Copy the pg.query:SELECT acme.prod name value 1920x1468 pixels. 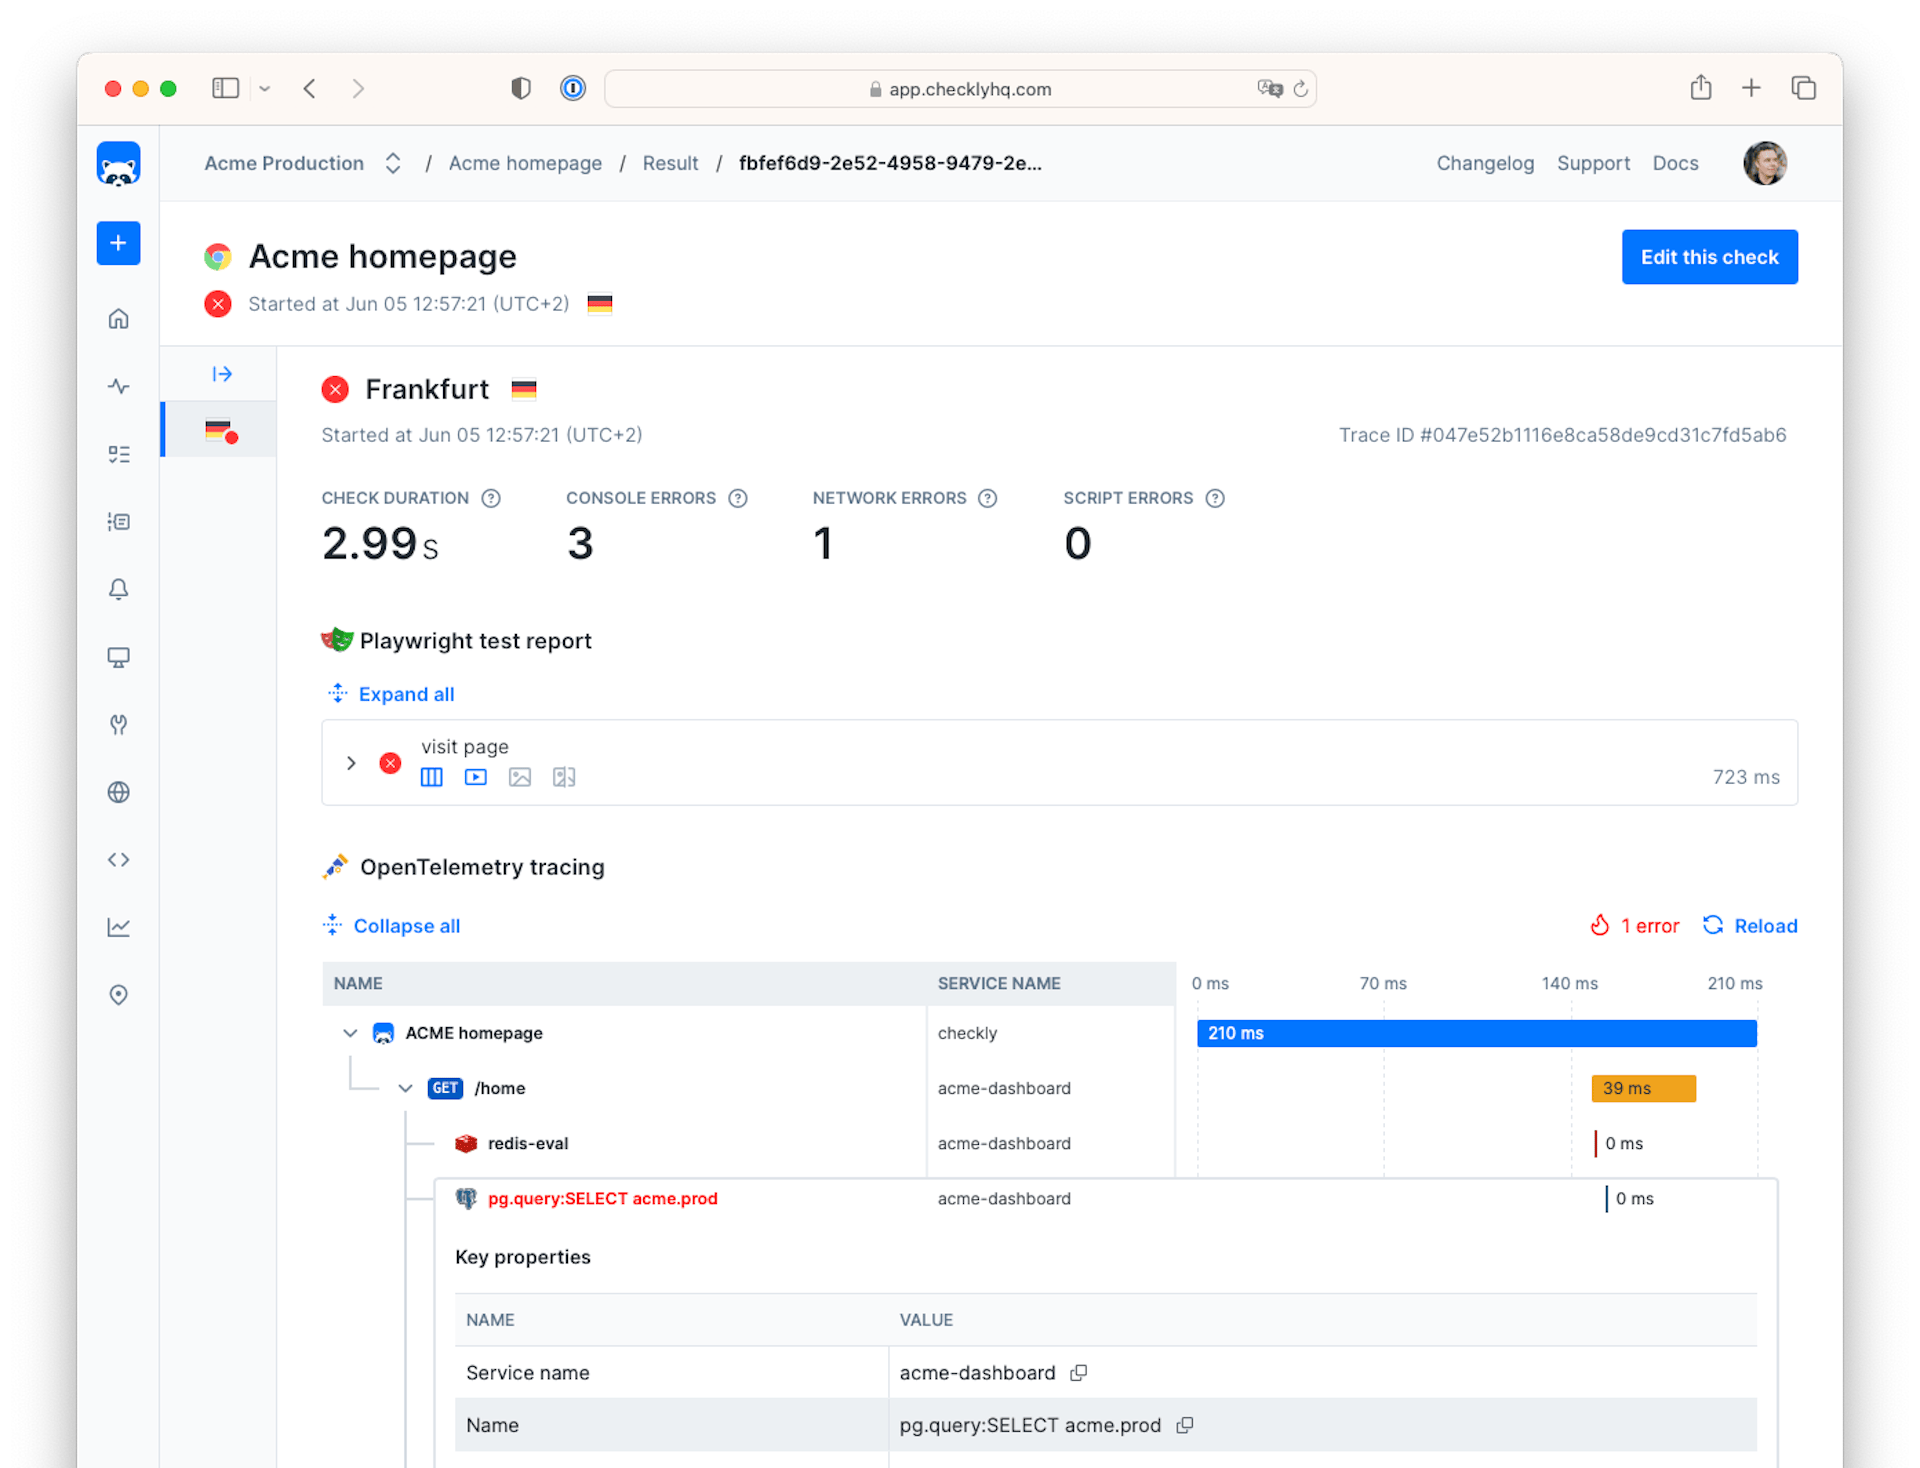click(x=1185, y=1425)
